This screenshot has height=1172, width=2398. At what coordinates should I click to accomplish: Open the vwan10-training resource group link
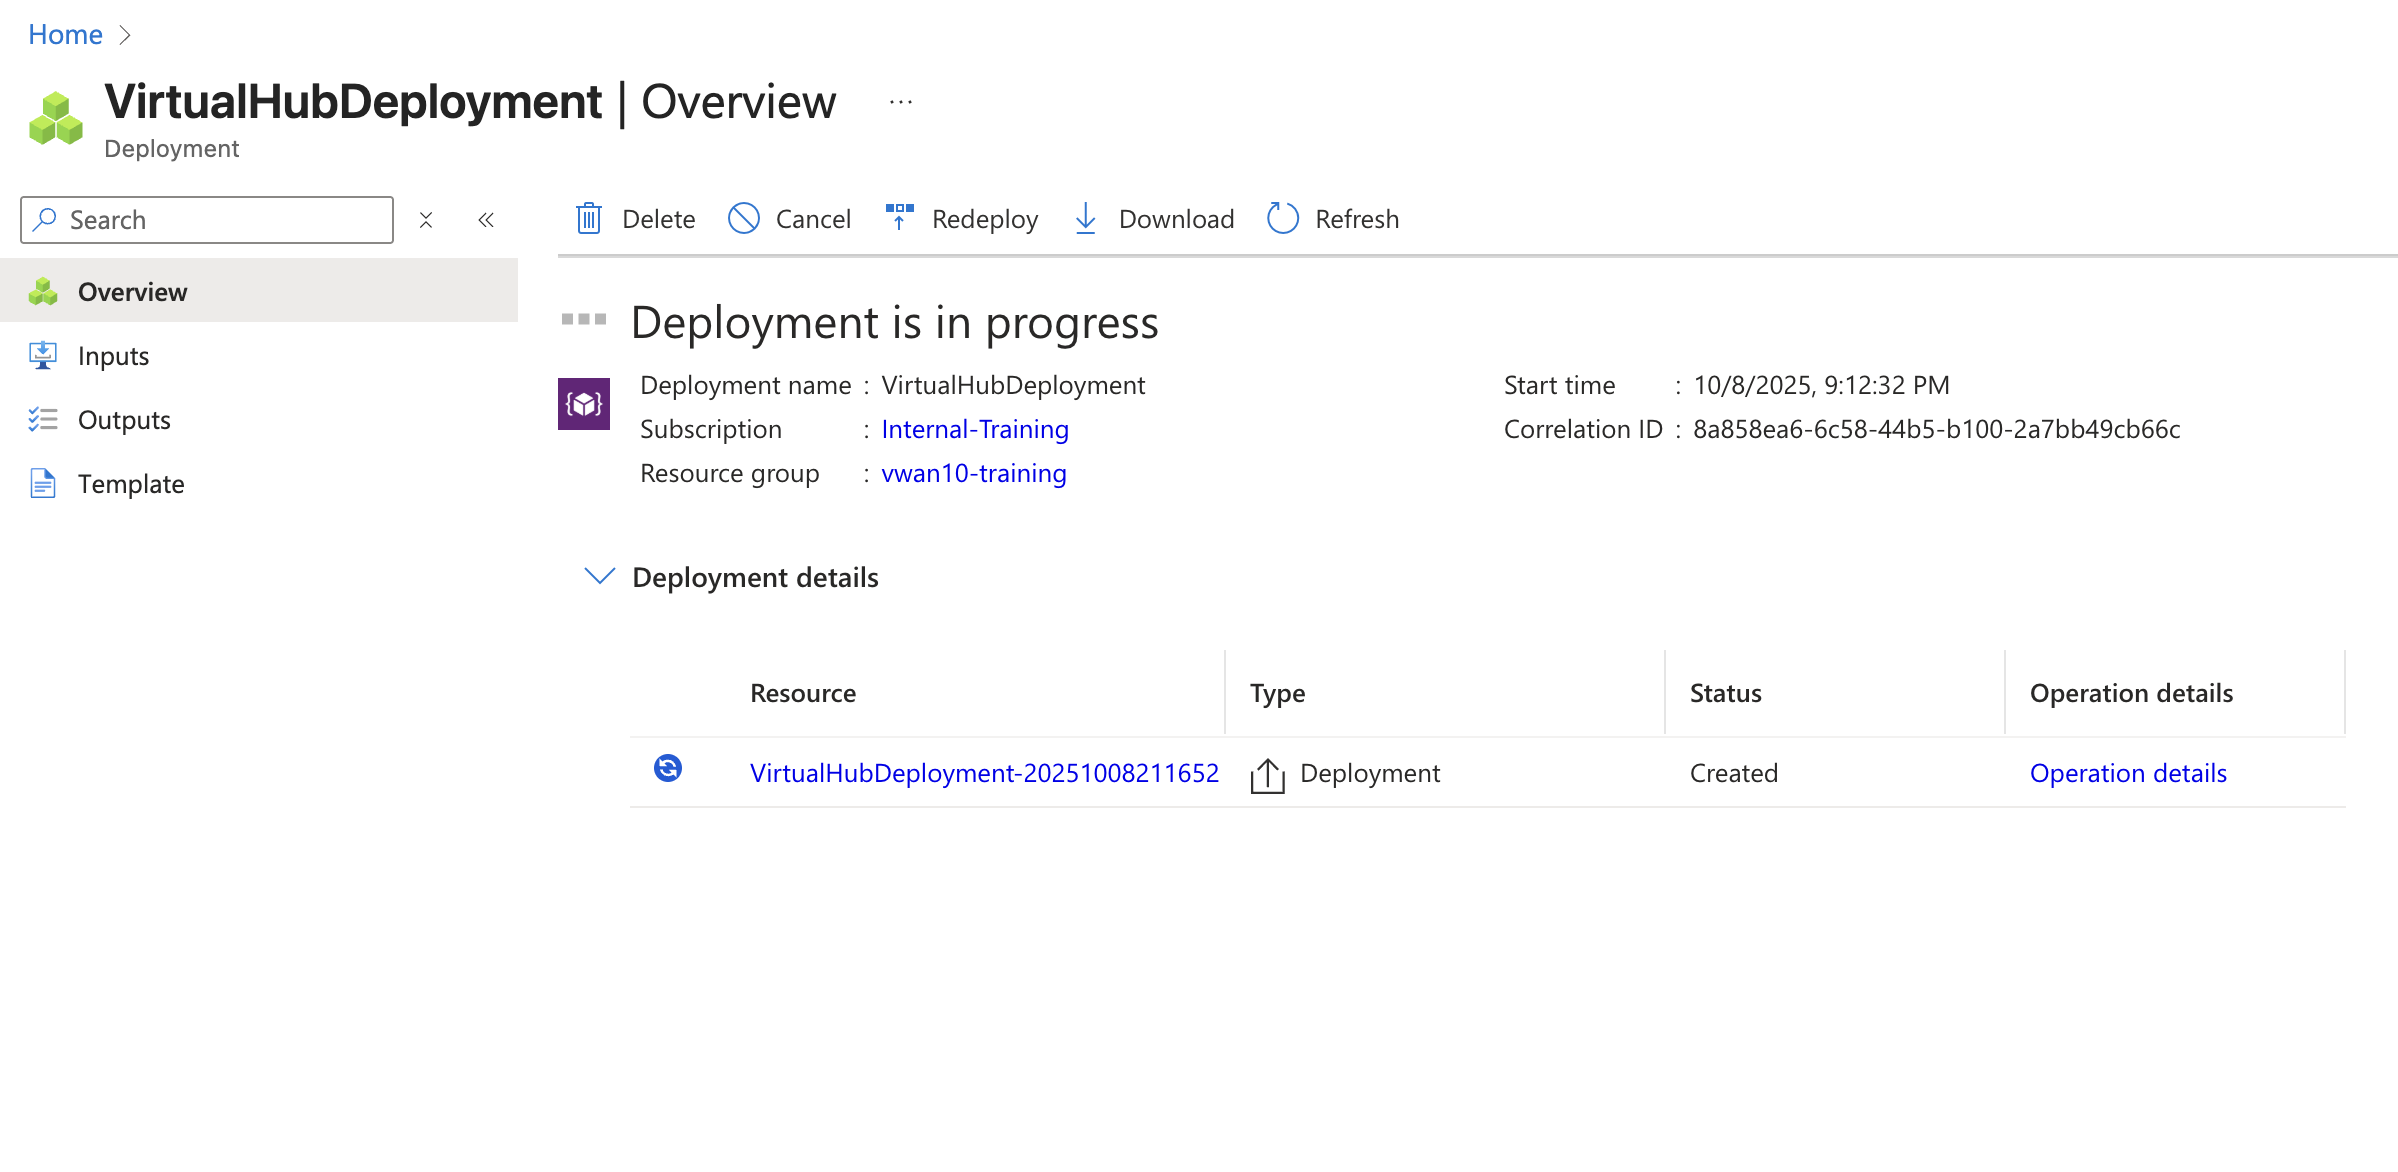pyautogui.click(x=973, y=473)
